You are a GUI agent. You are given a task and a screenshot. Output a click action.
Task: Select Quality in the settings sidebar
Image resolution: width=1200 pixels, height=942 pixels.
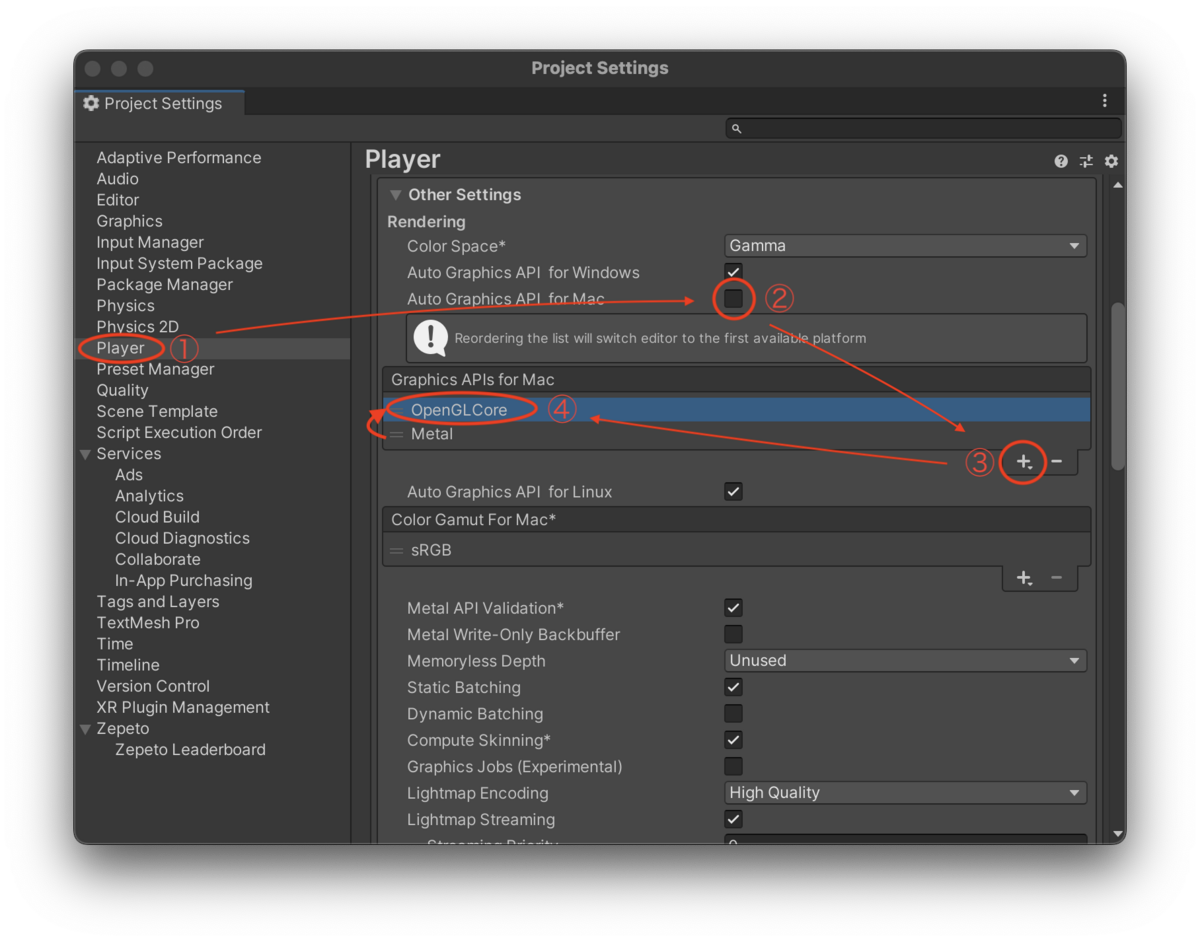[x=122, y=390]
